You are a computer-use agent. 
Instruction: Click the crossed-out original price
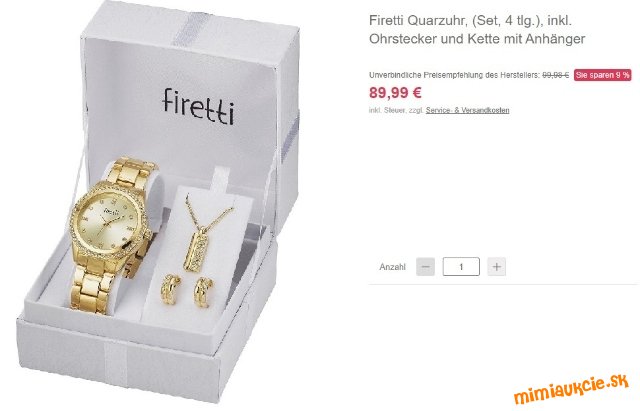556,75
